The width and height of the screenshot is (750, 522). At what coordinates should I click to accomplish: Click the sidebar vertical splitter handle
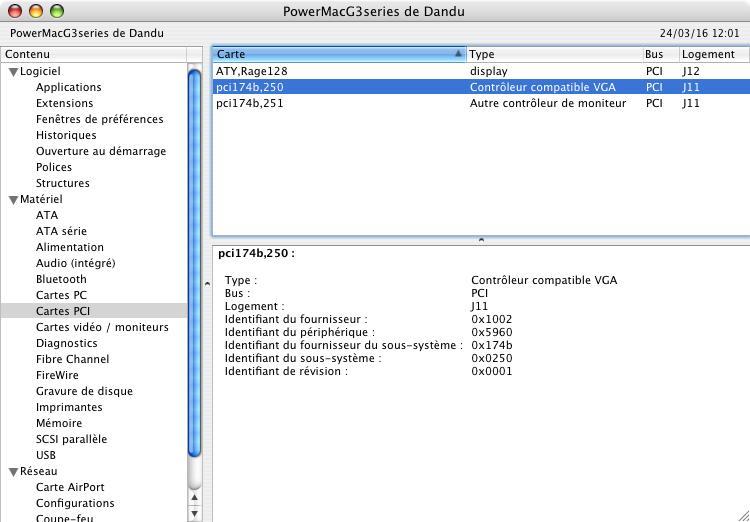click(x=207, y=283)
